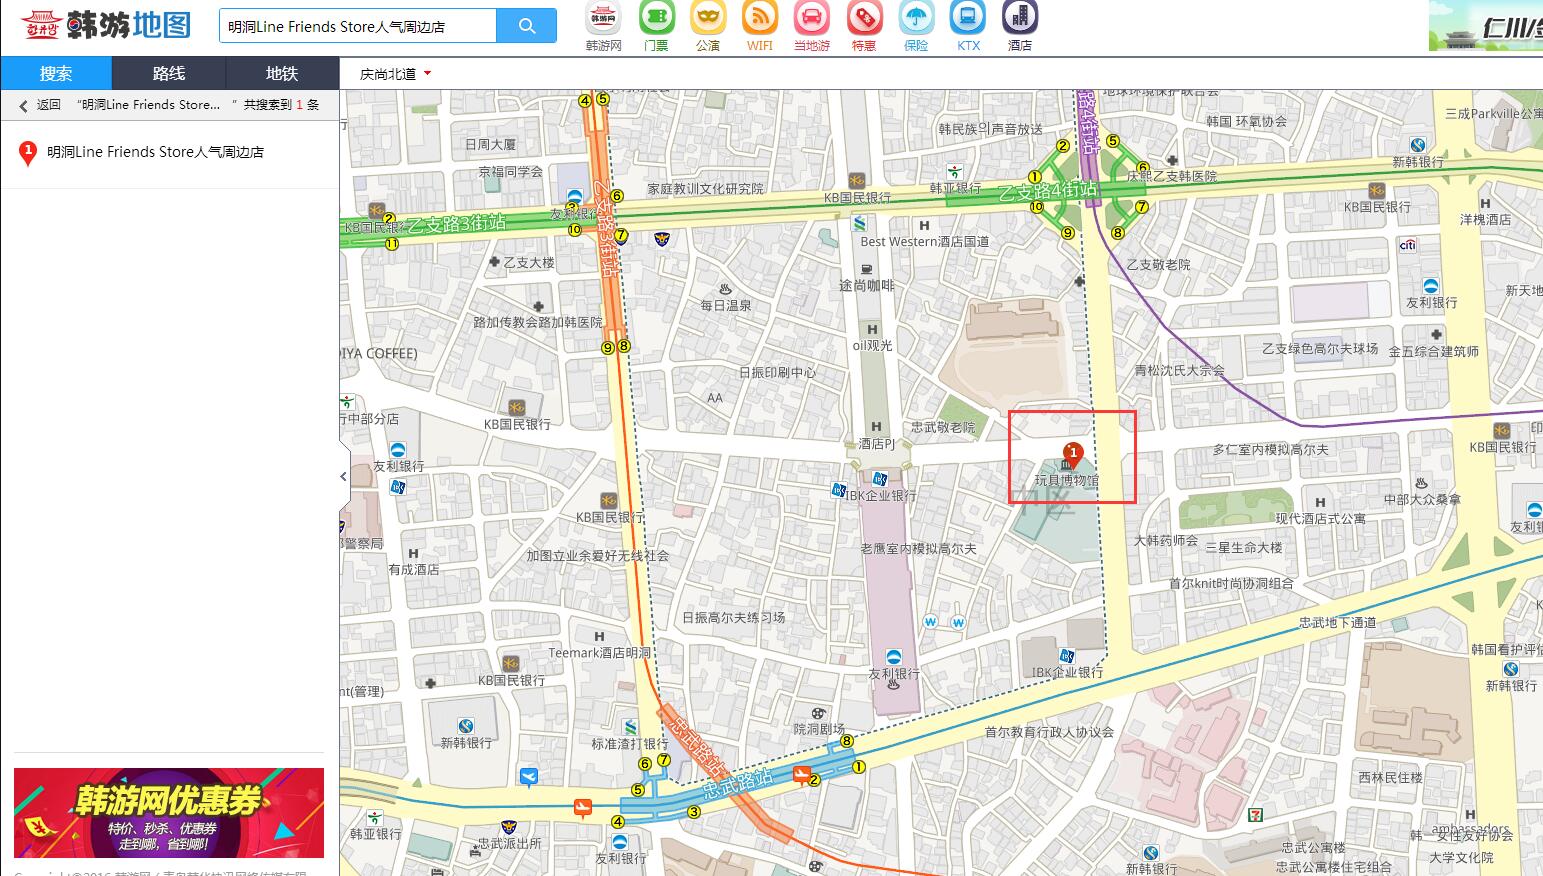This screenshot has width=1543, height=876.
Task: Click the red map marker numbered 1
Action: click(x=1072, y=455)
